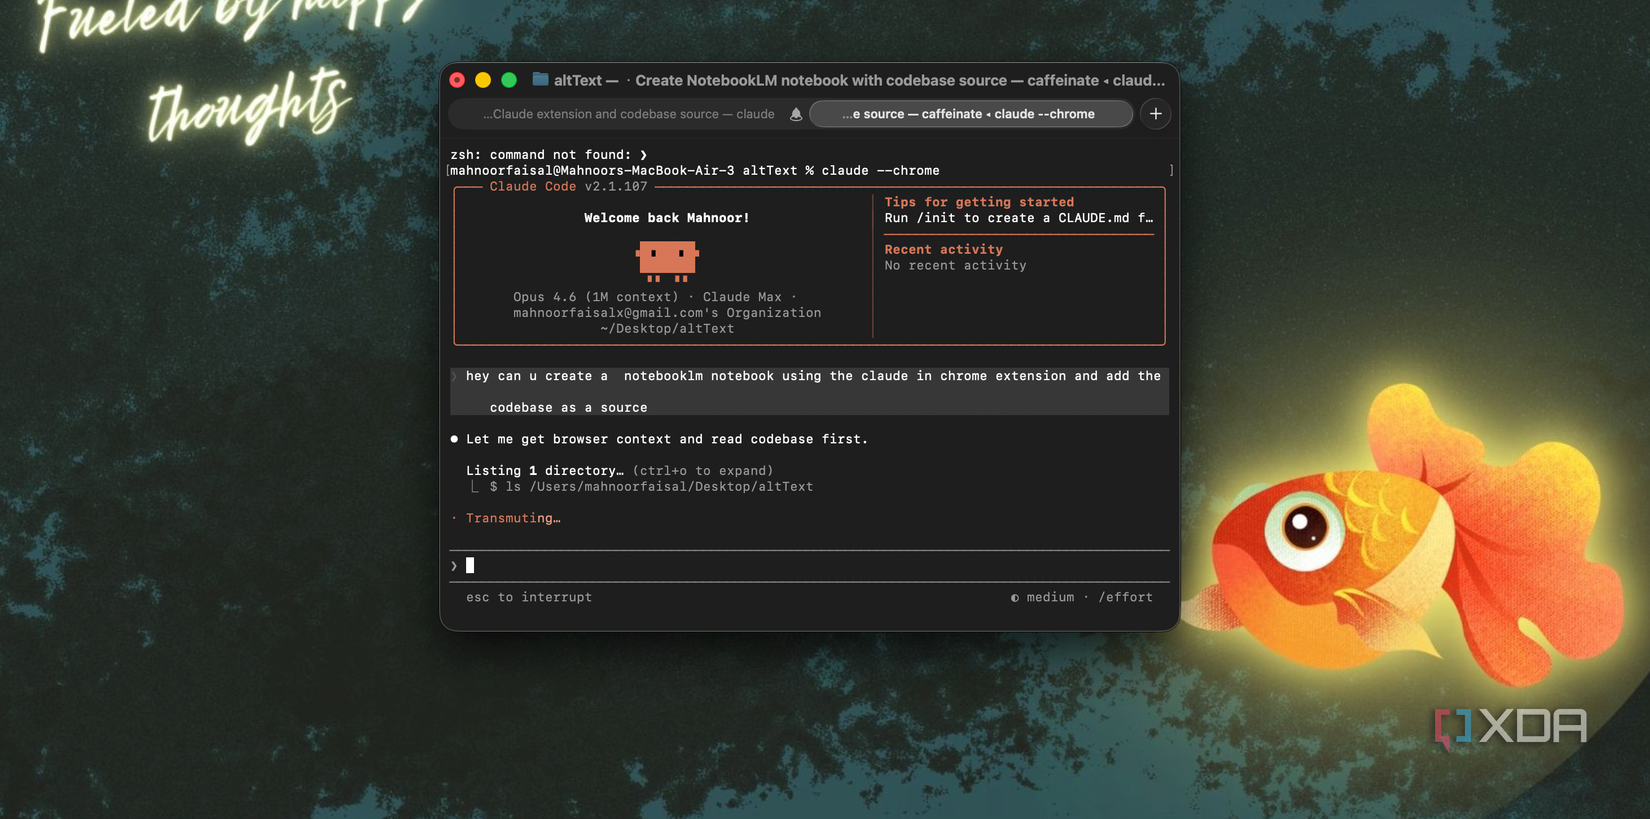Click the 'esc to interrupt' hint
Screen dimensions: 1650x819
pos(529,598)
